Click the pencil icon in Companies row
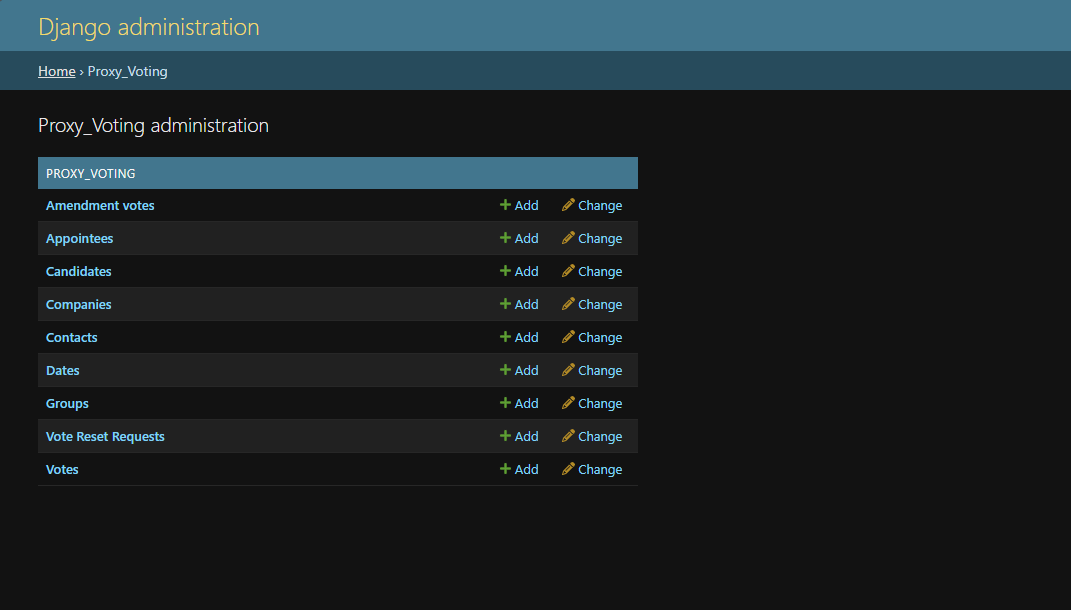Screen dimensions: 1071x610 (568, 303)
